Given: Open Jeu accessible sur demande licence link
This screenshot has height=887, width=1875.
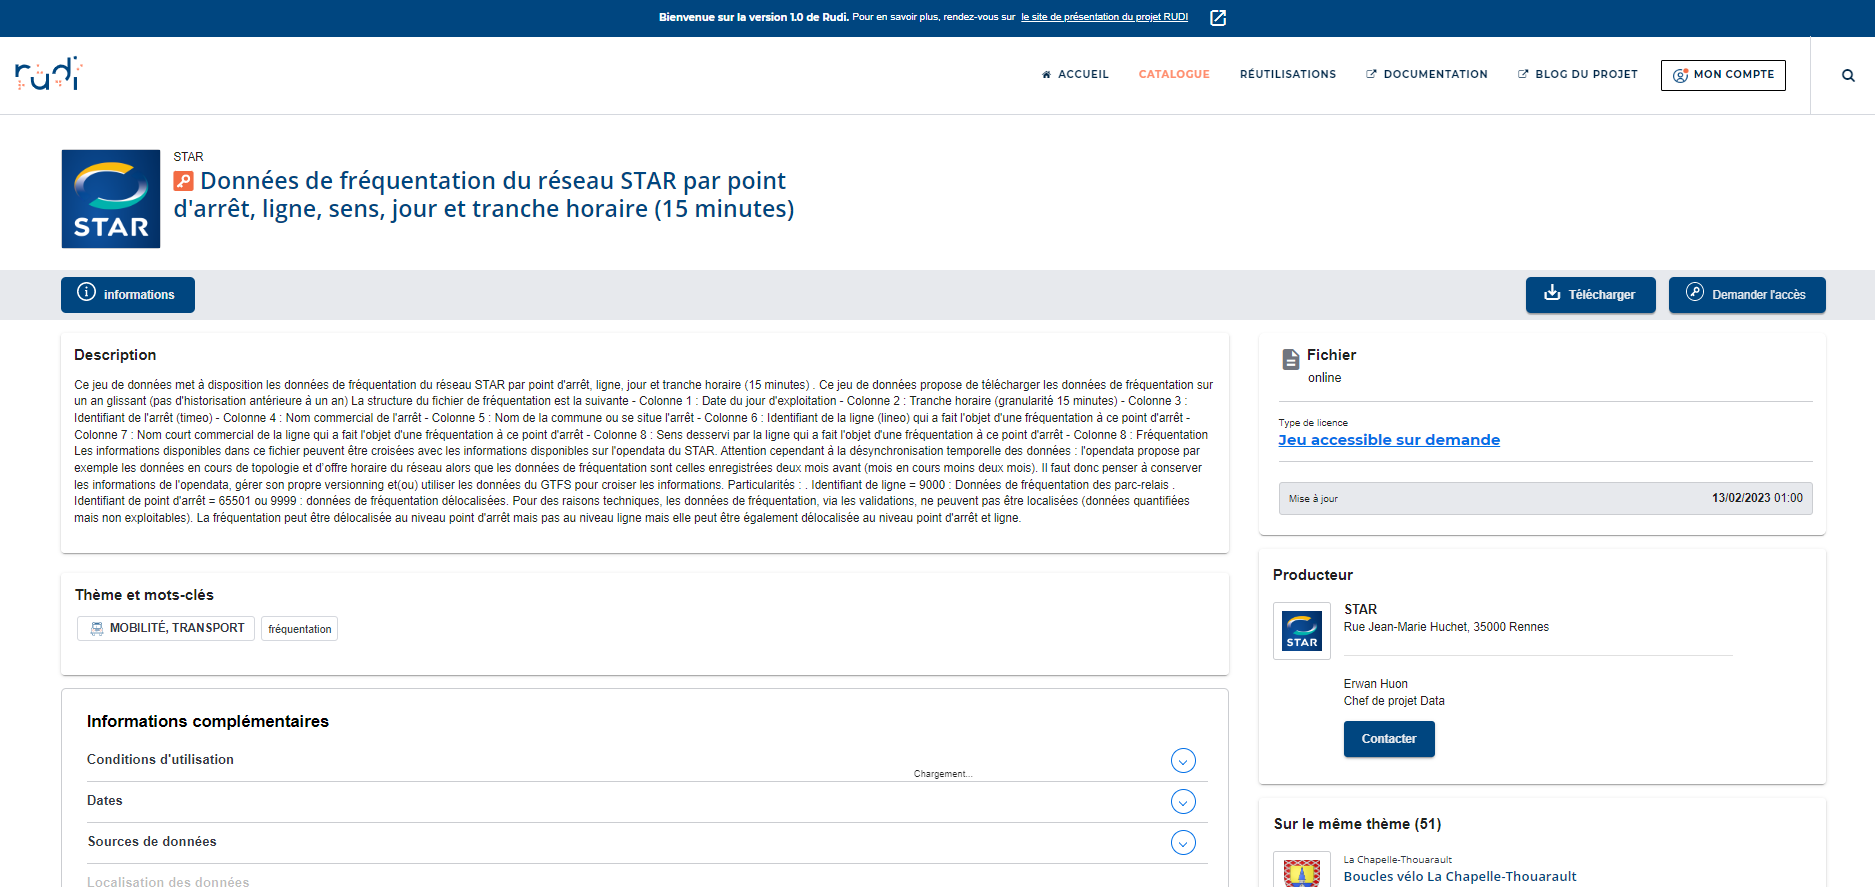Looking at the screenshot, I should point(1389,440).
